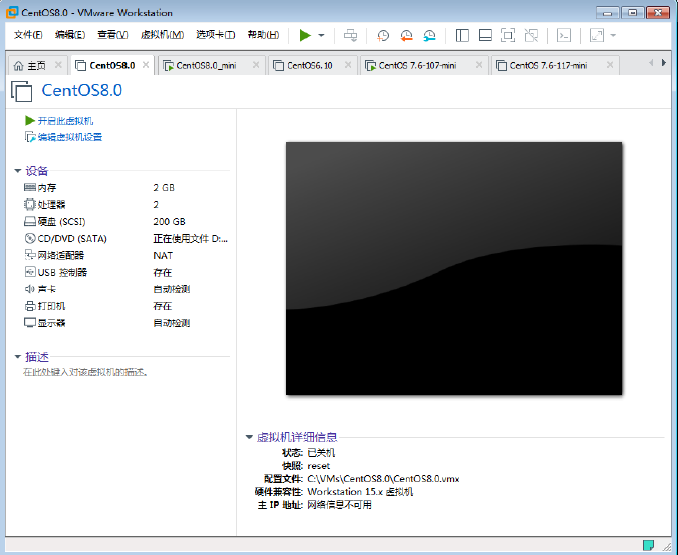Select the 显示器 display device row
This screenshot has height=555, width=678.
coord(125,323)
